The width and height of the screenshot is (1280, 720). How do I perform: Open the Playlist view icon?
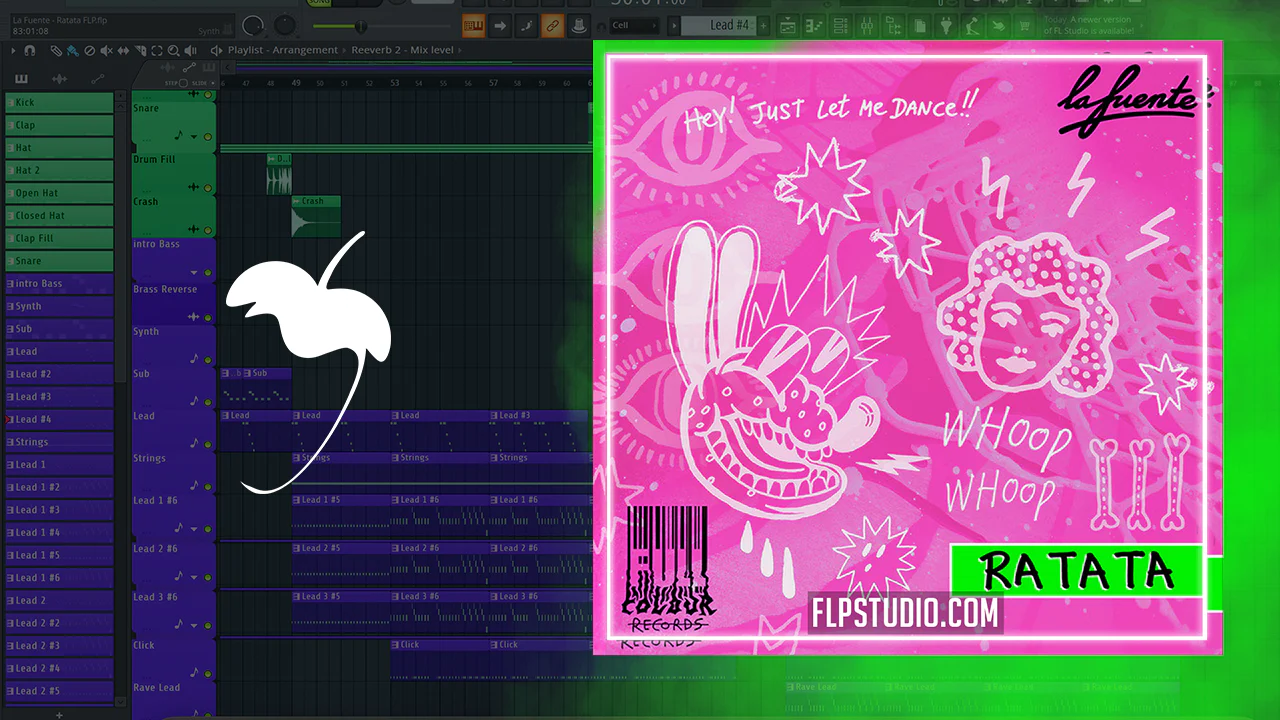788,25
